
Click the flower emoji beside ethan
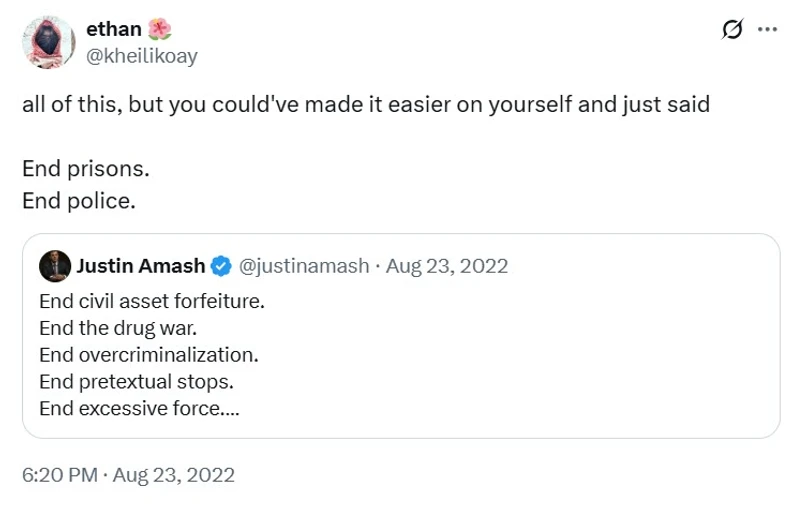[160, 30]
